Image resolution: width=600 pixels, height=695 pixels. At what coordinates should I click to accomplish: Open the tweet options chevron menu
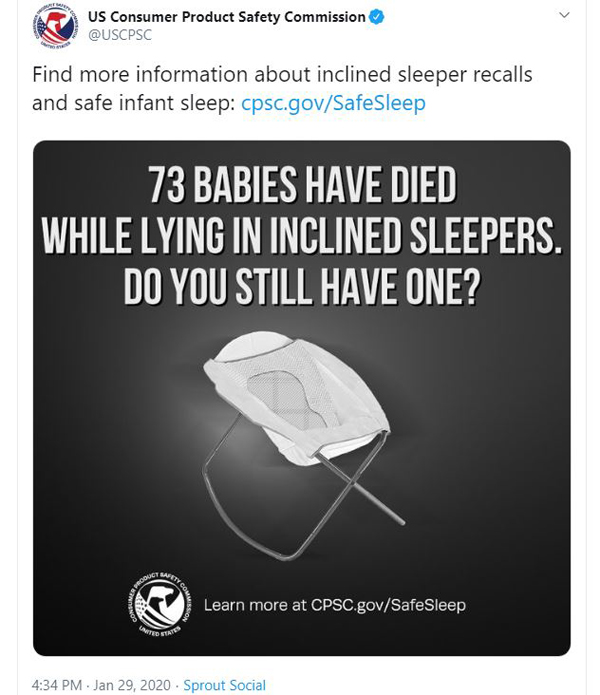coord(564,15)
